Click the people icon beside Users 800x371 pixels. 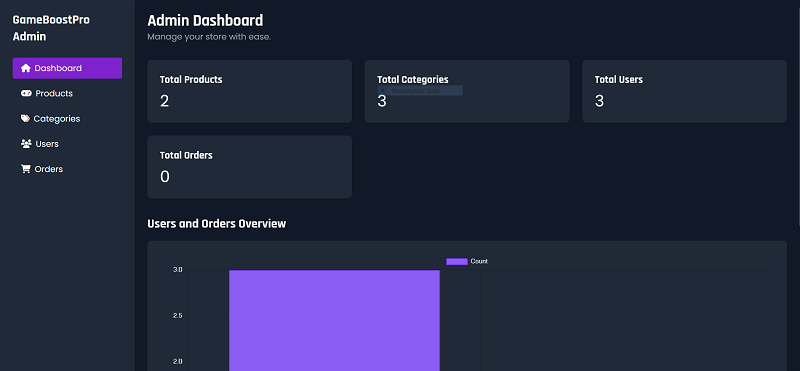[x=26, y=143]
